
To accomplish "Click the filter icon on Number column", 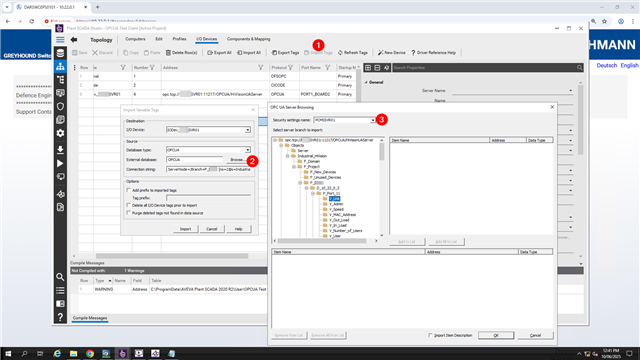I will click(x=152, y=68).
